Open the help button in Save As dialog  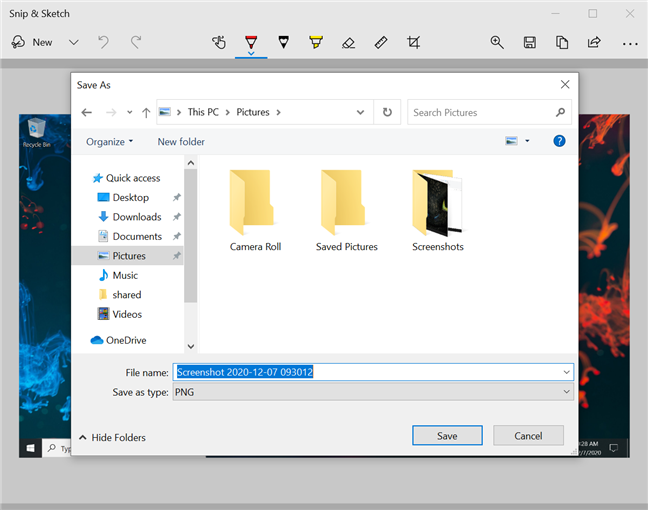560,141
